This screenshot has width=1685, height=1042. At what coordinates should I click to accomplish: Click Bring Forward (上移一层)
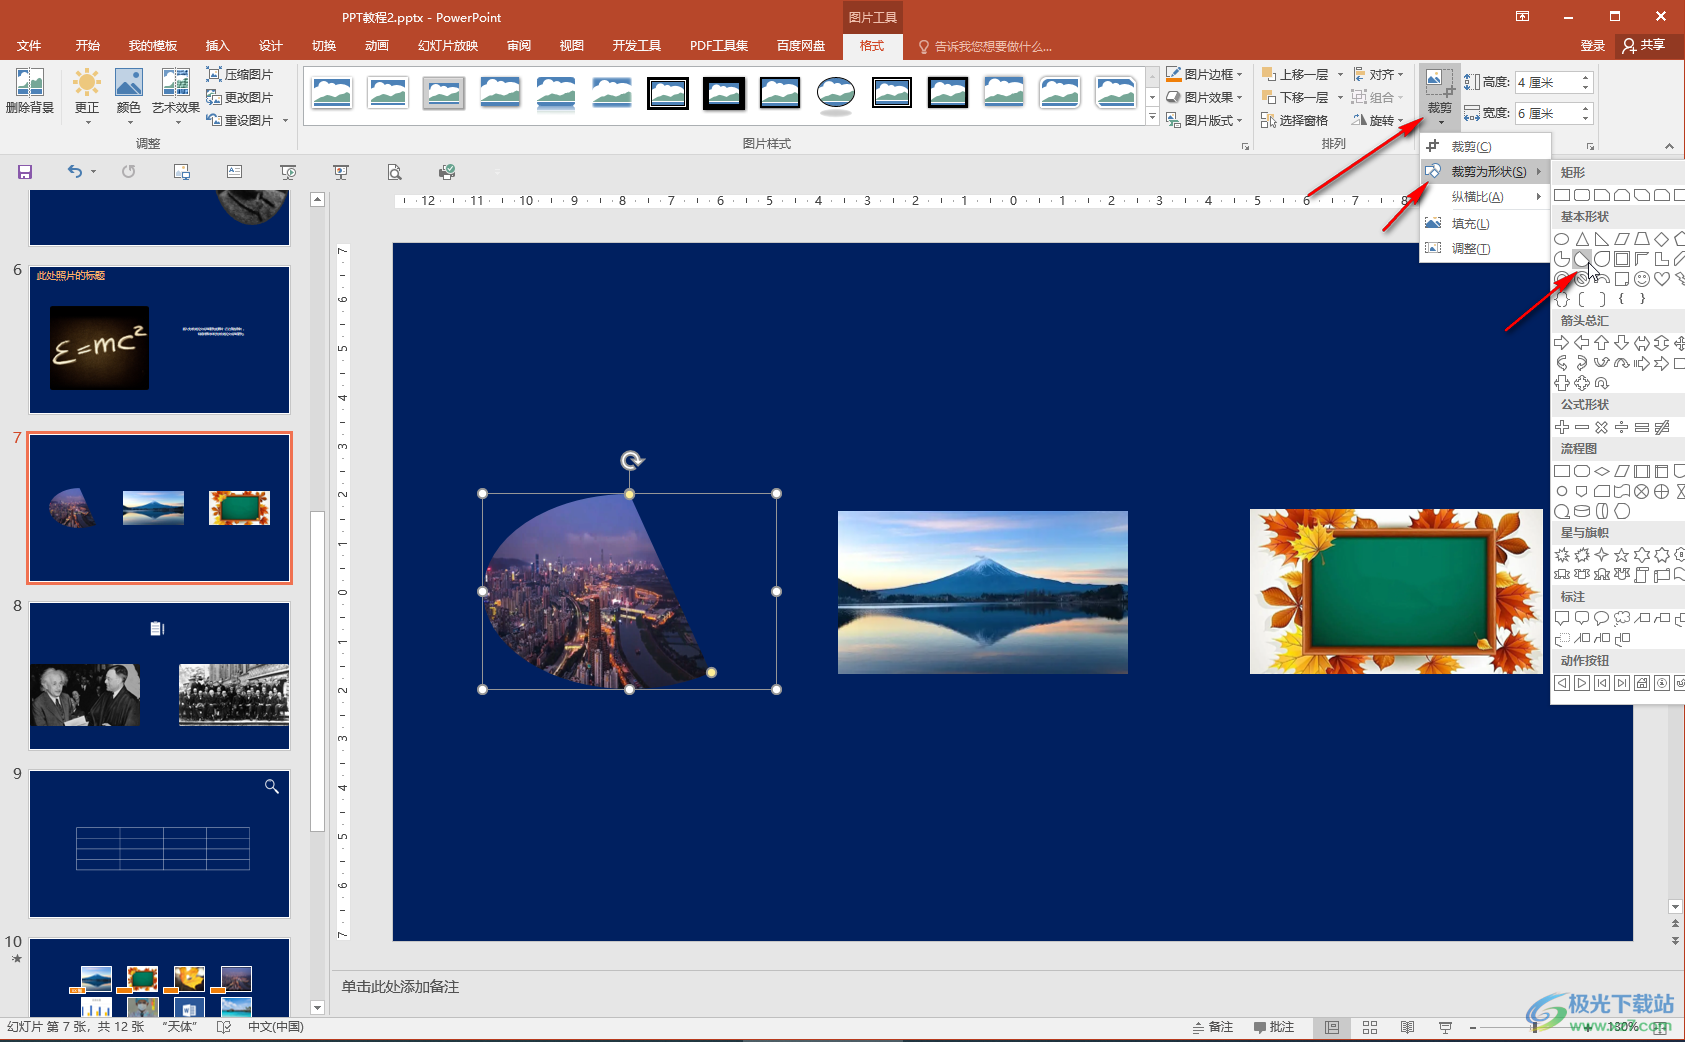(x=1295, y=74)
